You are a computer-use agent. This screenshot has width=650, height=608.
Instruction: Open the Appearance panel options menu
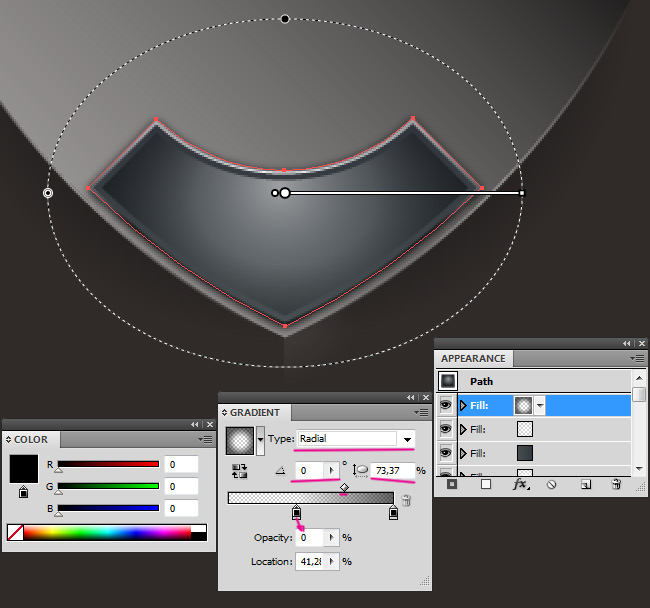(x=637, y=358)
